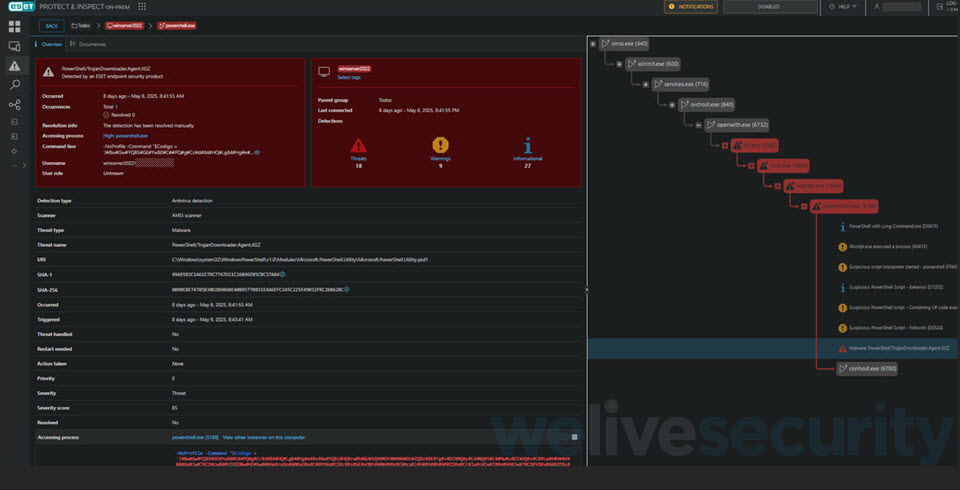Open the Computers icon in sidebar

pos(14,47)
